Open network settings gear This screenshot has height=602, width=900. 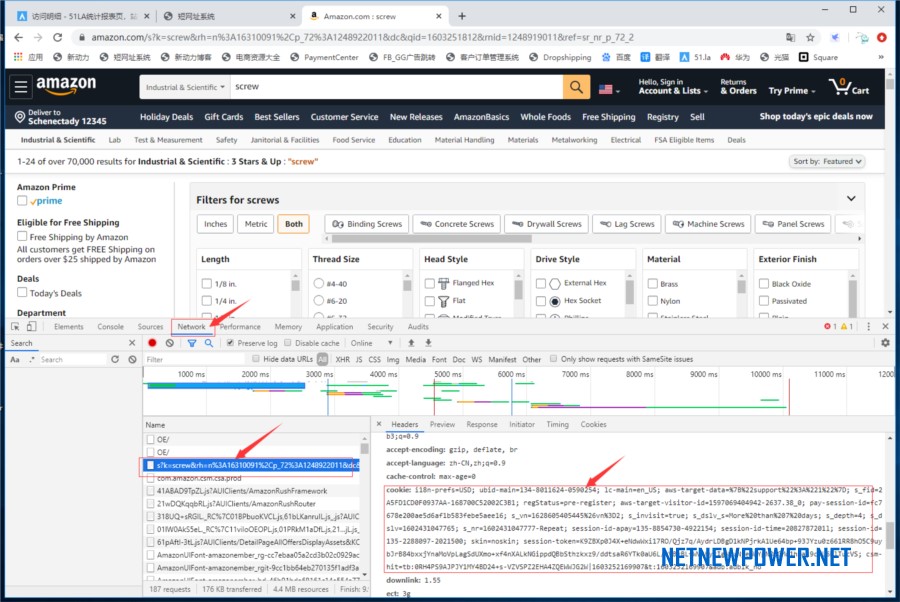click(x=886, y=343)
